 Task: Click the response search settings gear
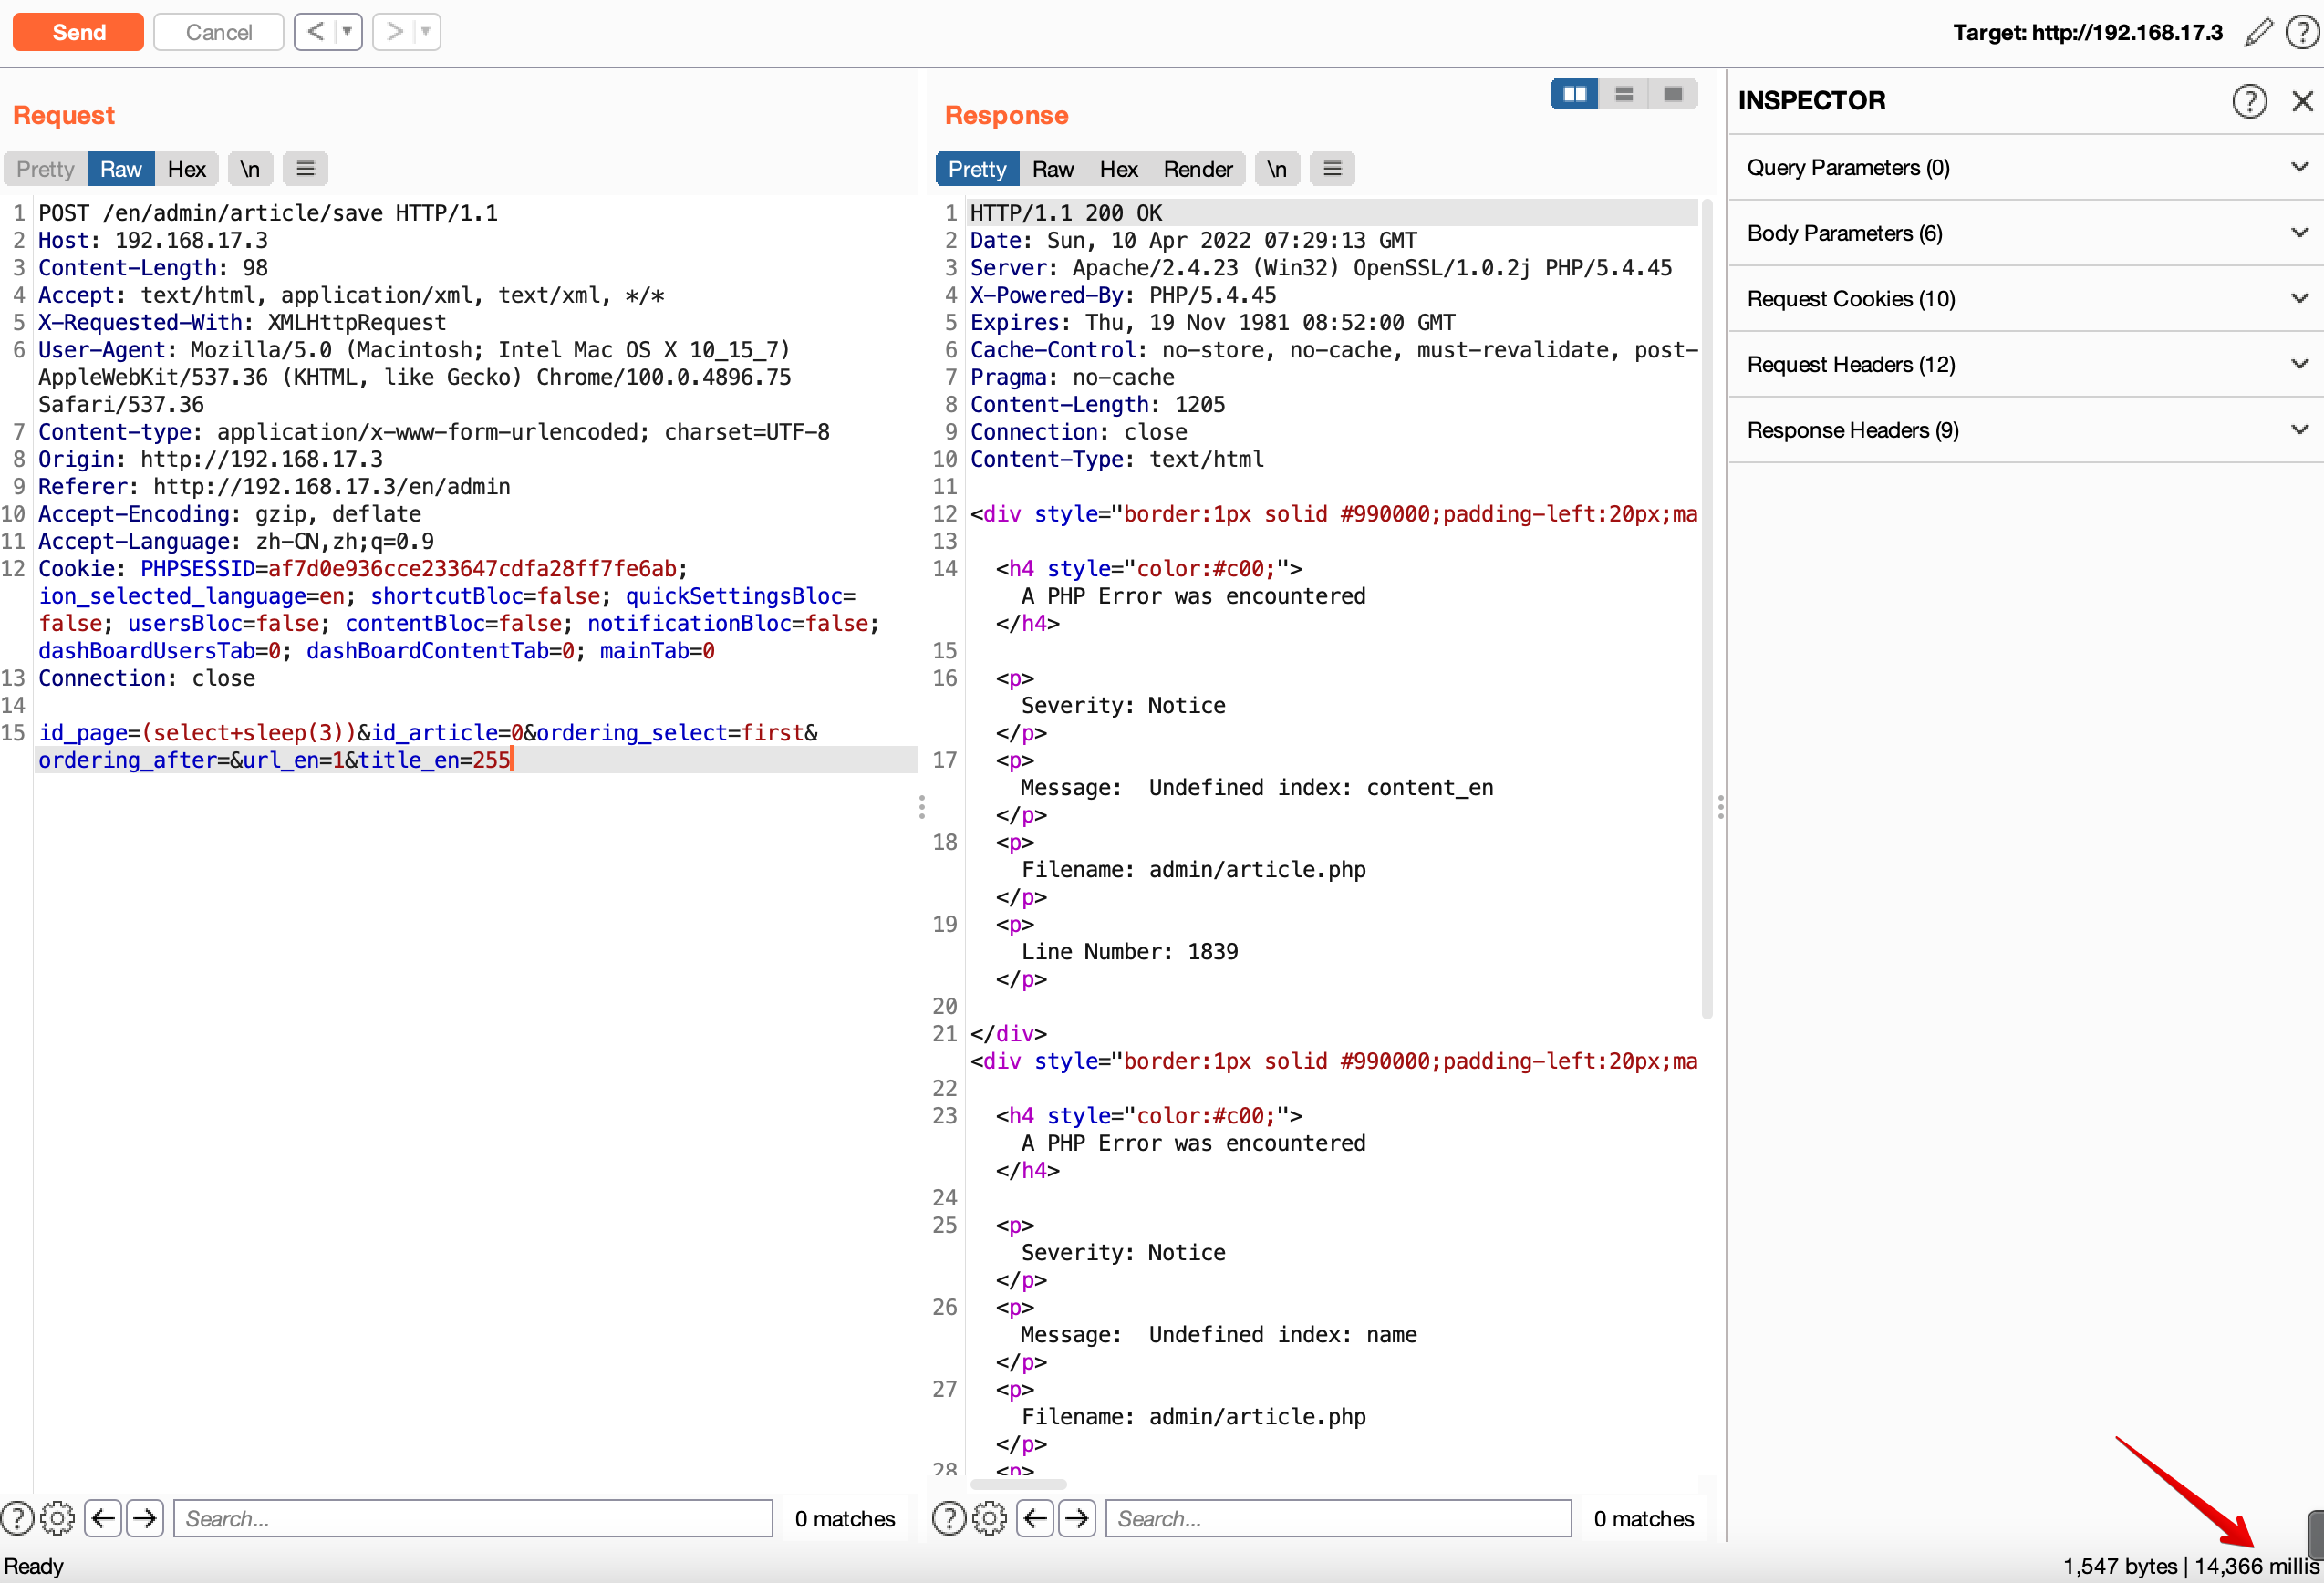pyautogui.click(x=989, y=1518)
